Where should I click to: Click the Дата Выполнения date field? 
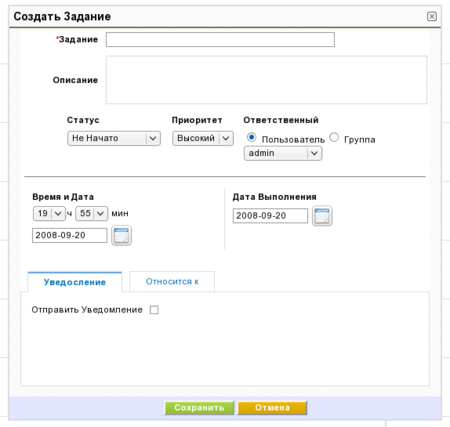click(x=270, y=216)
